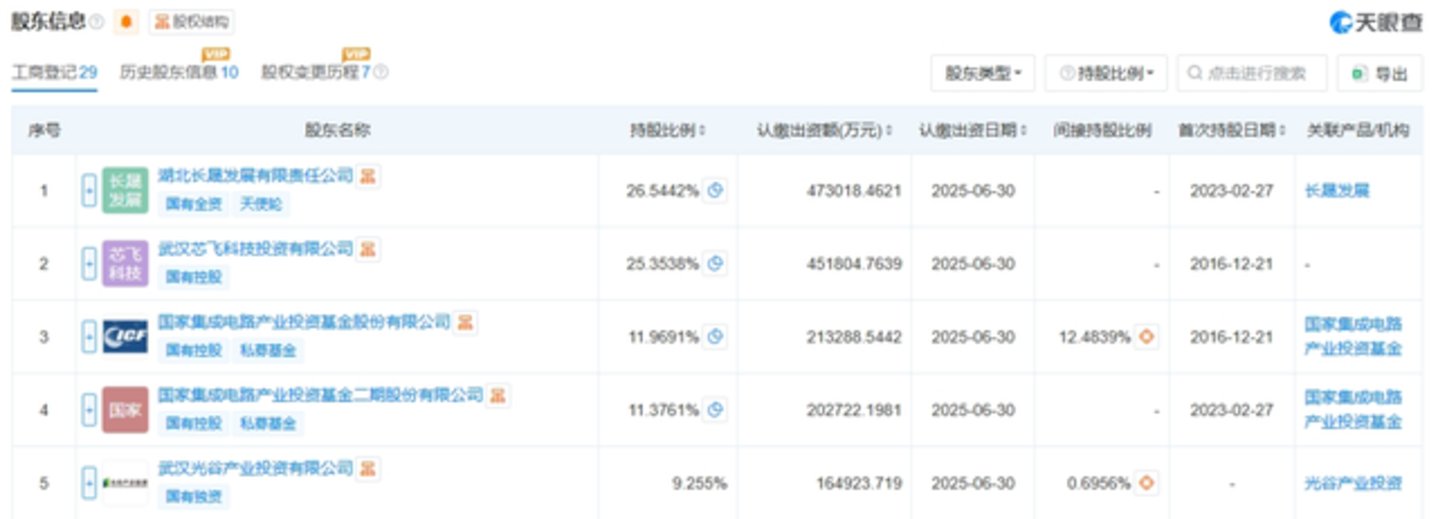
Task: Select the 2016-12-21 date in row 2
Action: coord(1231,264)
